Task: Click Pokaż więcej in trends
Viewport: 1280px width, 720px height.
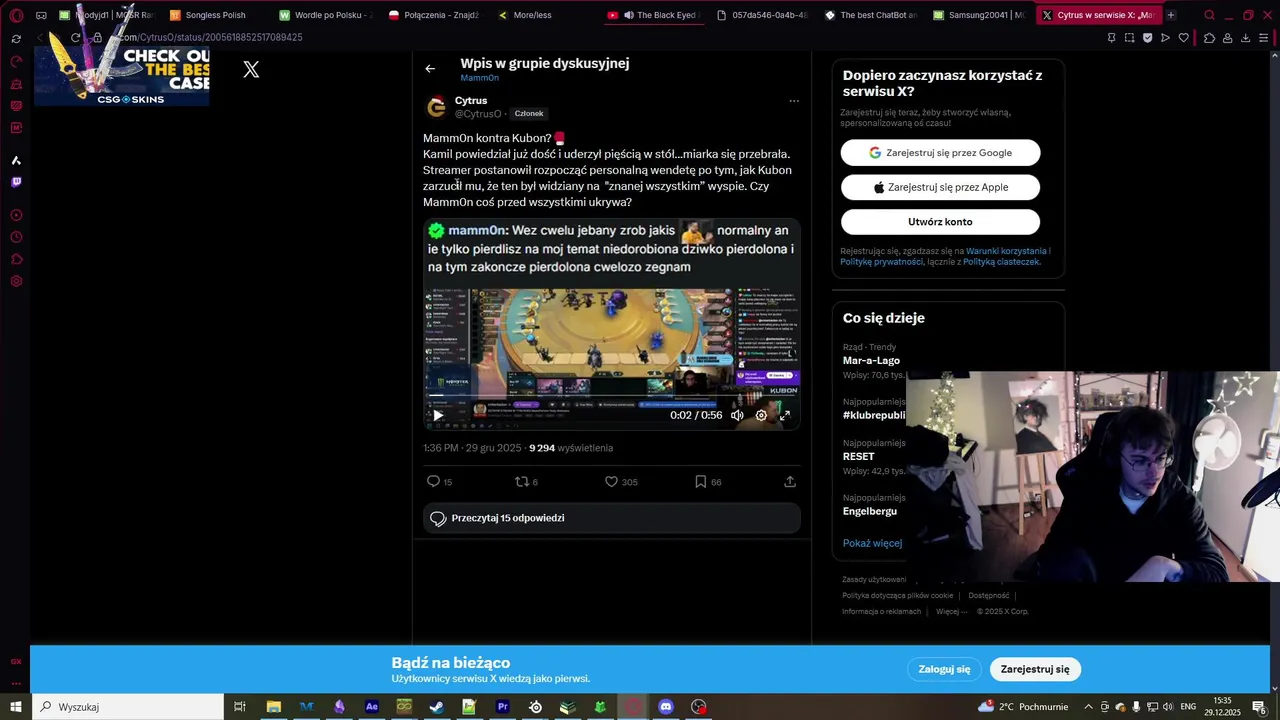Action: (x=872, y=543)
